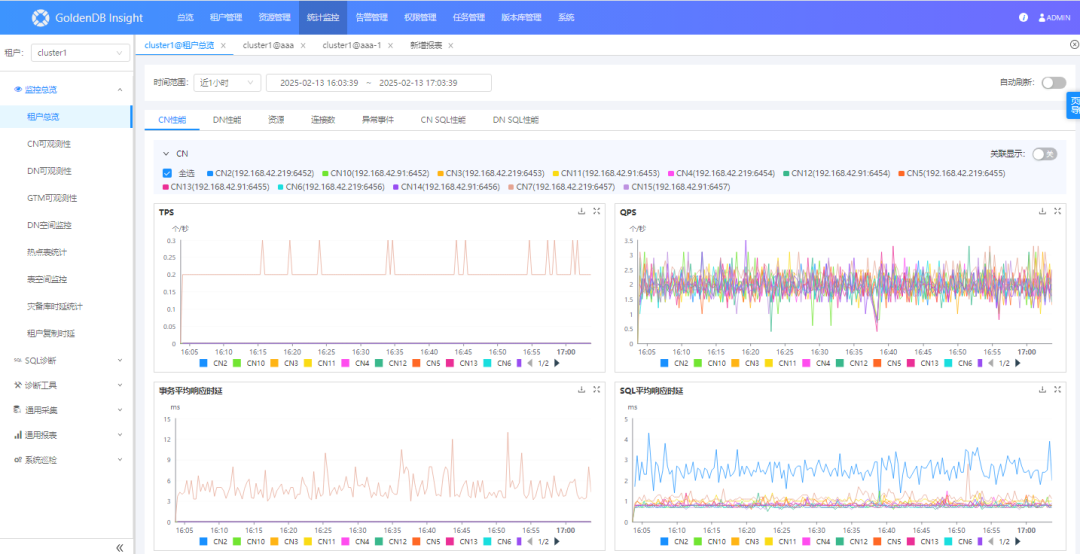Expand the QPS chart to fullscreen

point(1057,212)
